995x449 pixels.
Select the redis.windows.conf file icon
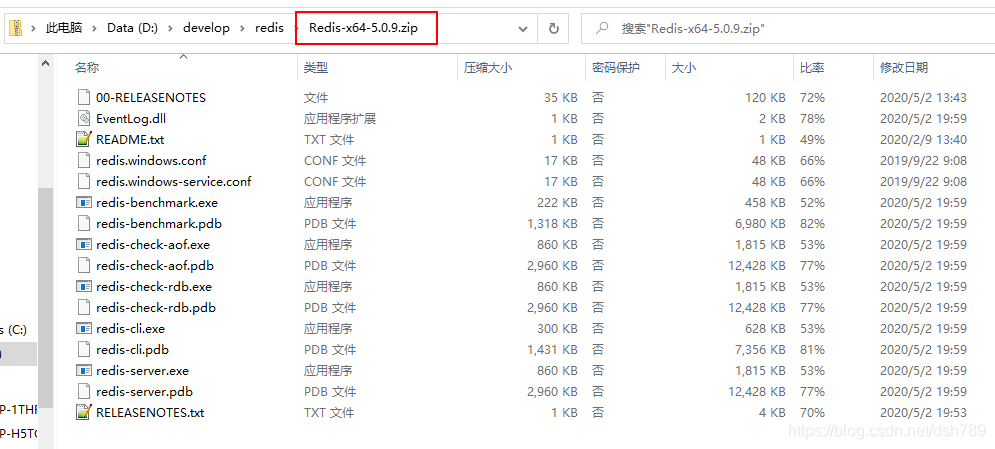[84, 160]
